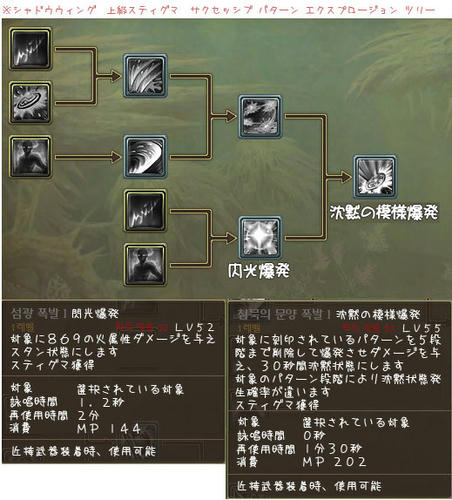This screenshot has width=452, height=500.
Task: Select the blue-framed slashing claws skill icon
Action: click(x=145, y=76)
